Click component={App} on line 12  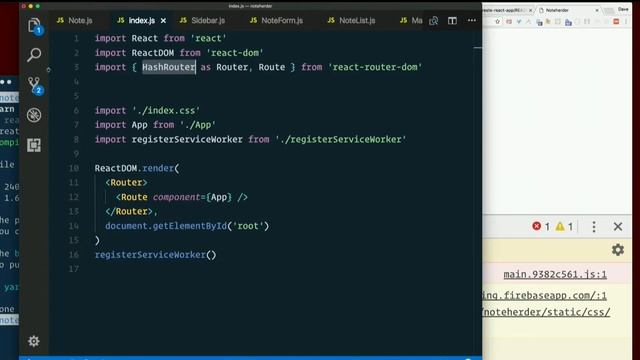coord(193,197)
